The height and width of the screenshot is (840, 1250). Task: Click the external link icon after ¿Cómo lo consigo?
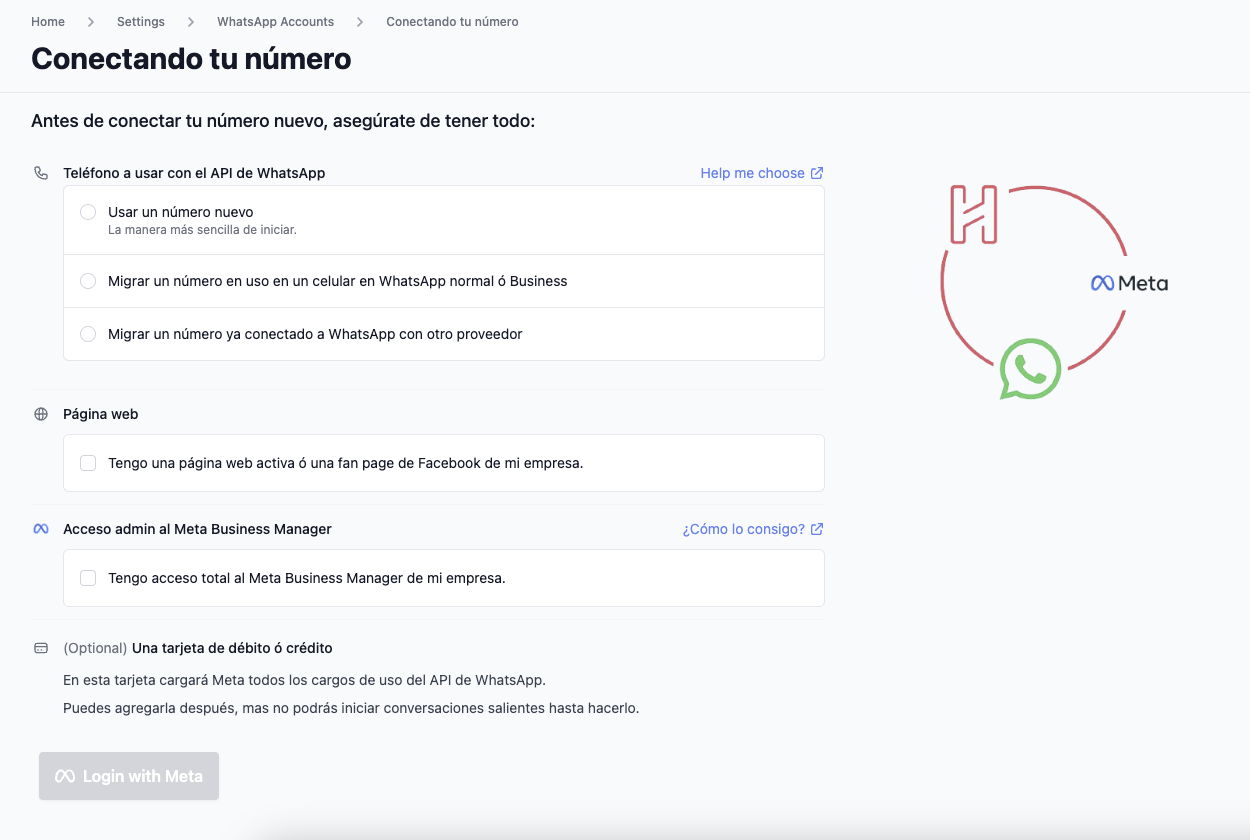pyautogui.click(x=818, y=528)
